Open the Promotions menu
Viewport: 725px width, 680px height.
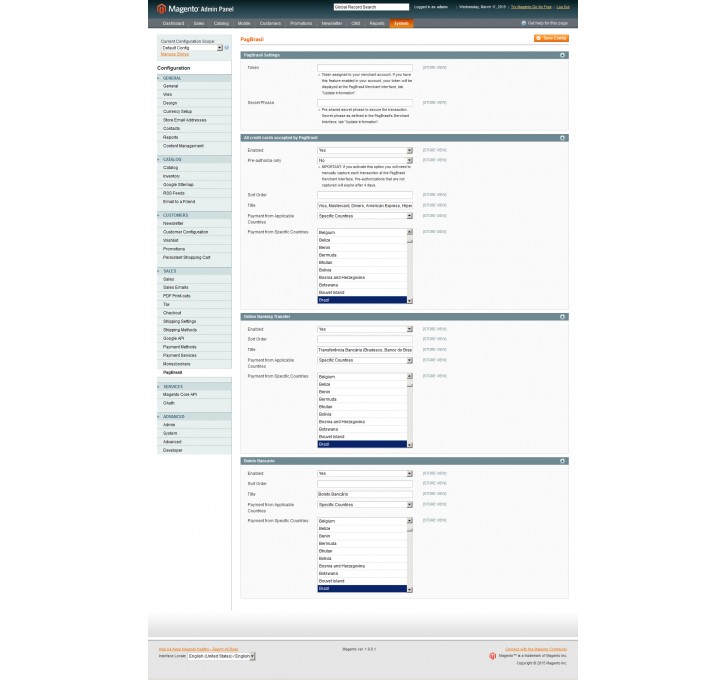[x=301, y=24]
